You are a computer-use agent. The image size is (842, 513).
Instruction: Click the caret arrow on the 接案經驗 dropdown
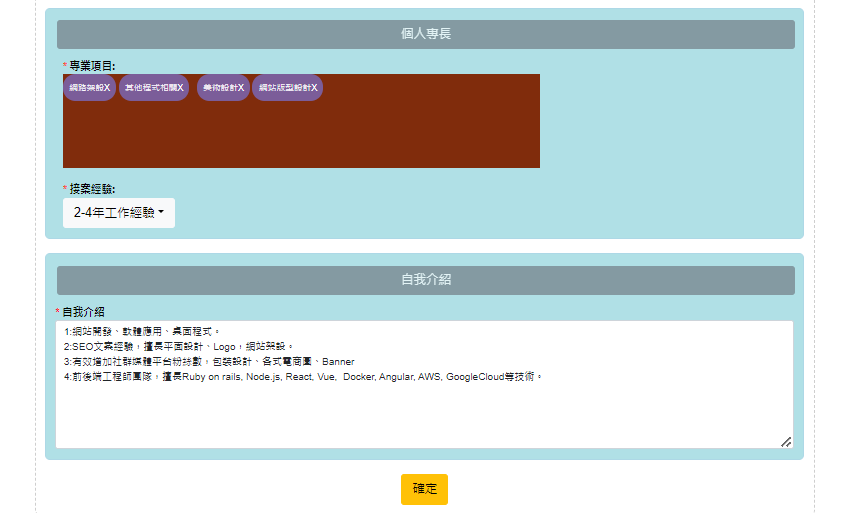click(x=161, y=213)
